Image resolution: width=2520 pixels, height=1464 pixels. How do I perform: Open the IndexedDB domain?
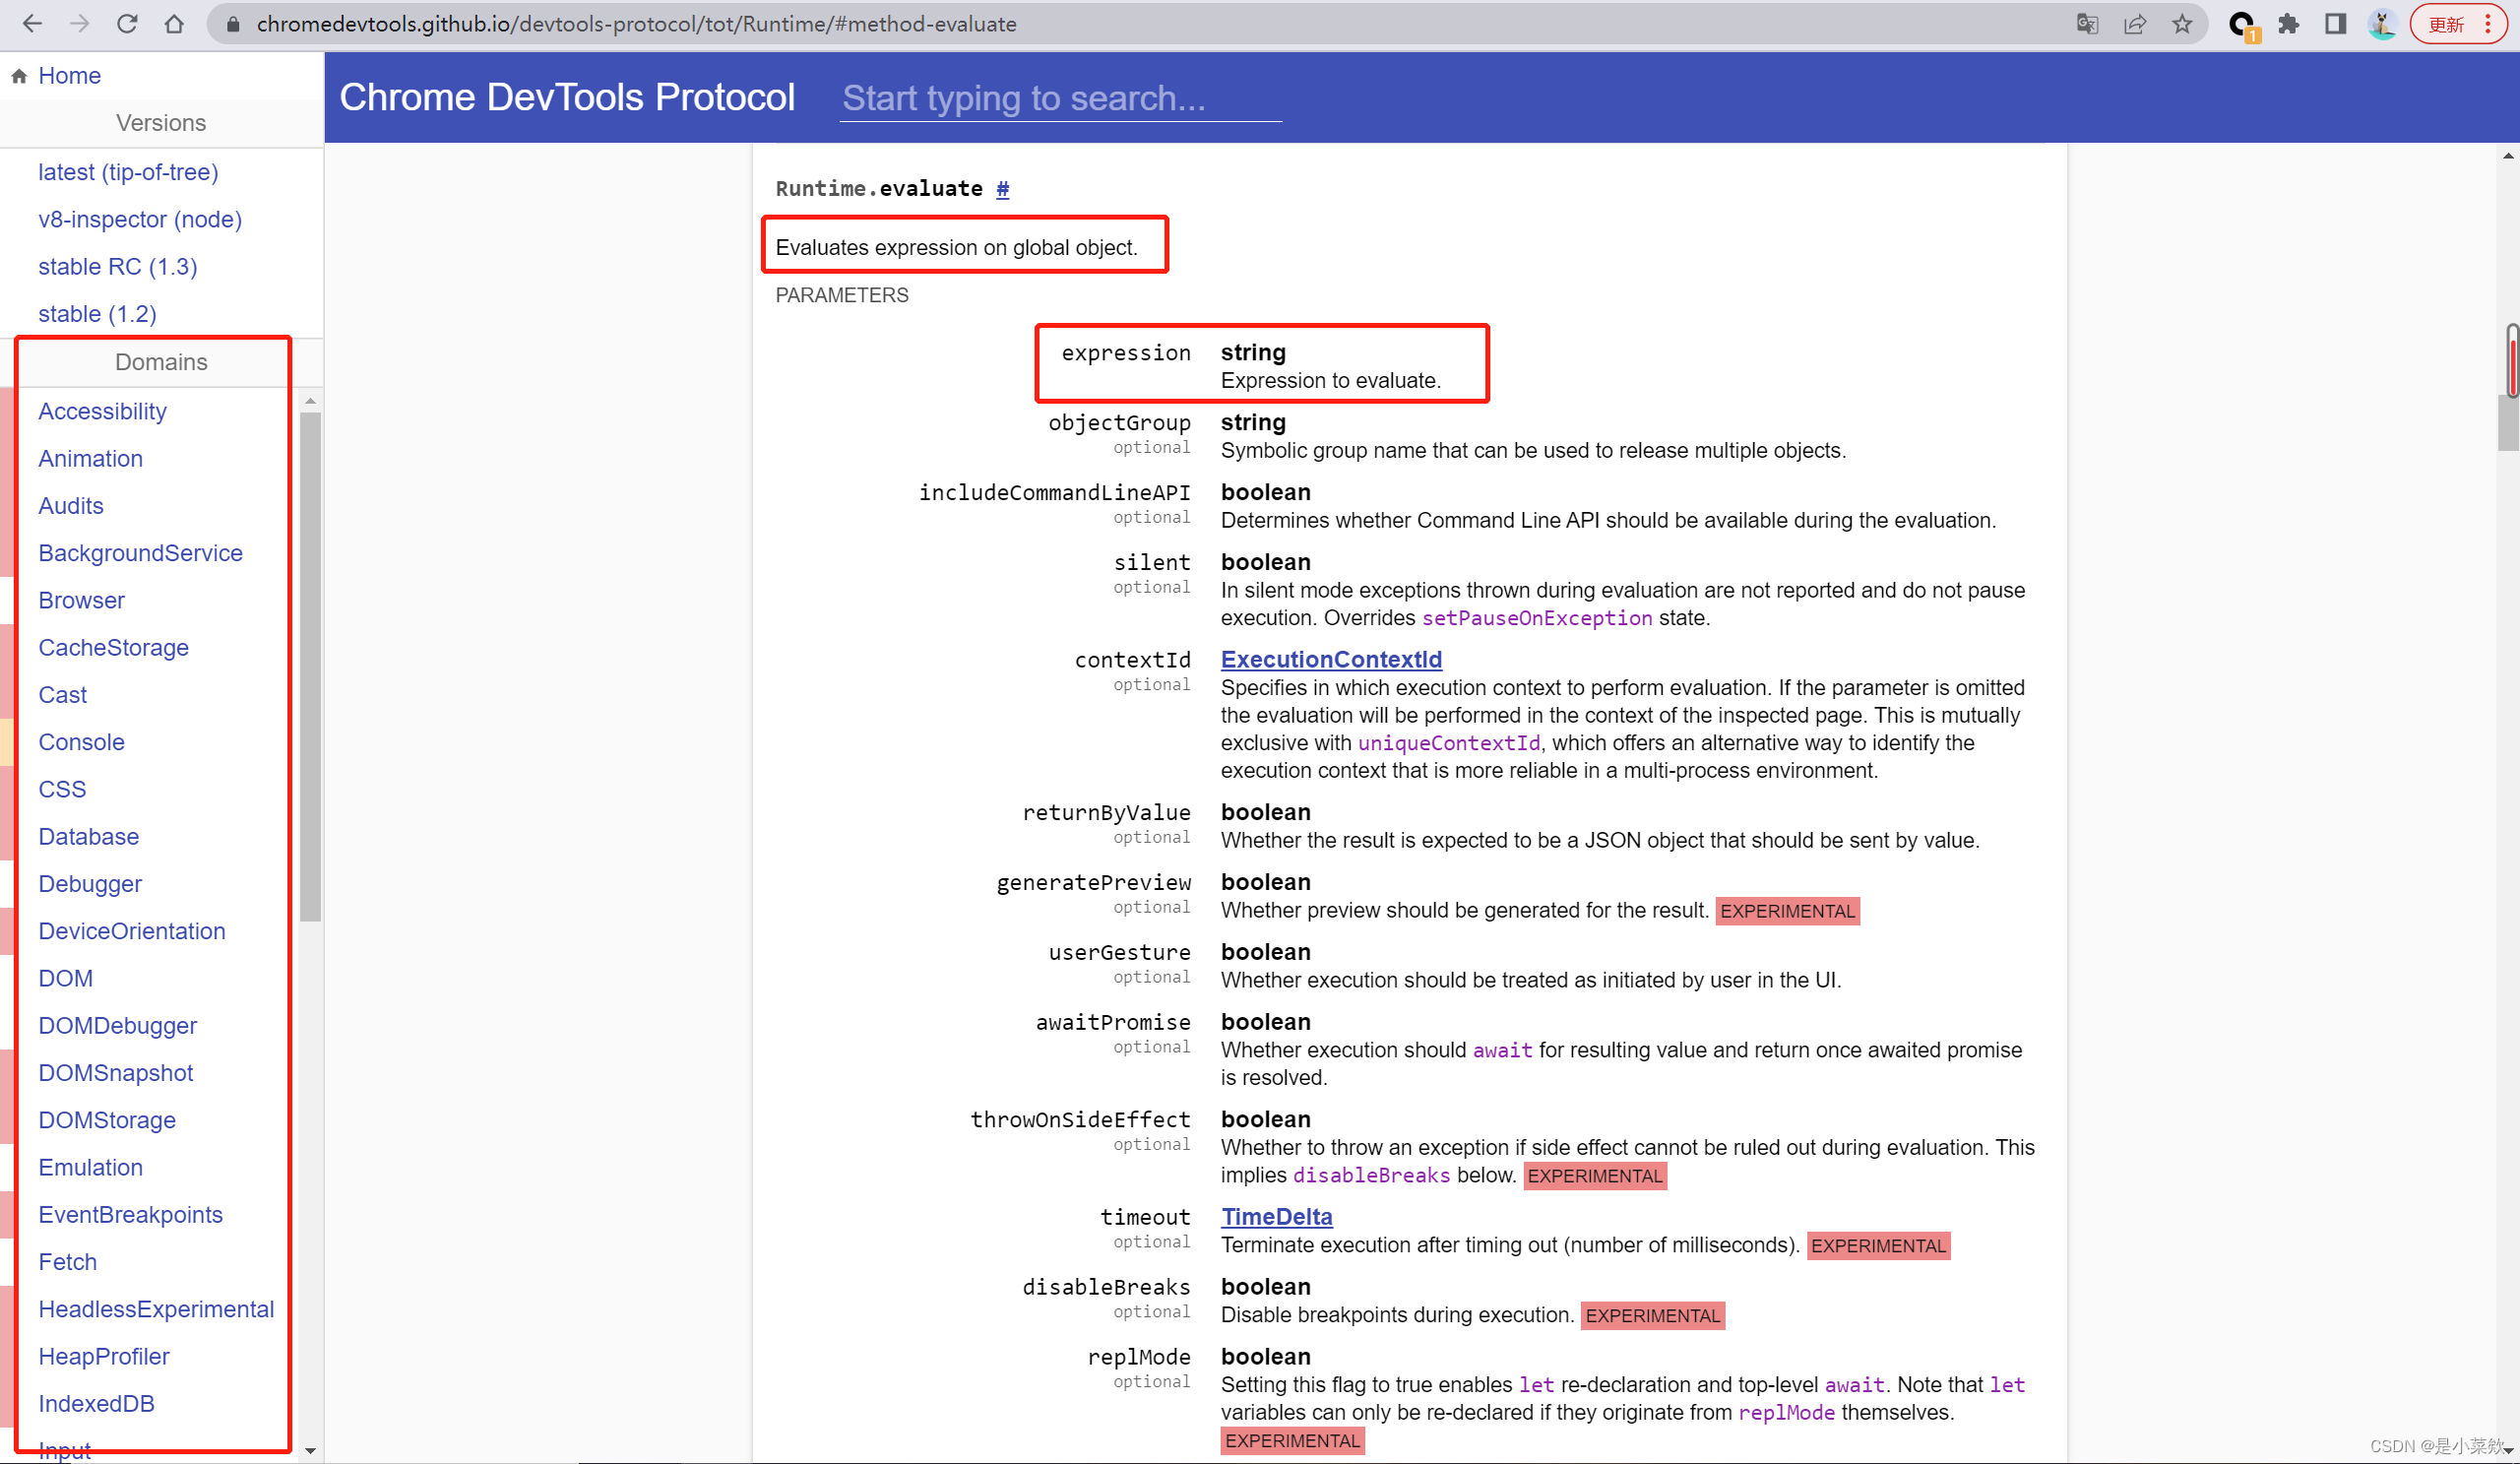click(x=96, y=1403)
